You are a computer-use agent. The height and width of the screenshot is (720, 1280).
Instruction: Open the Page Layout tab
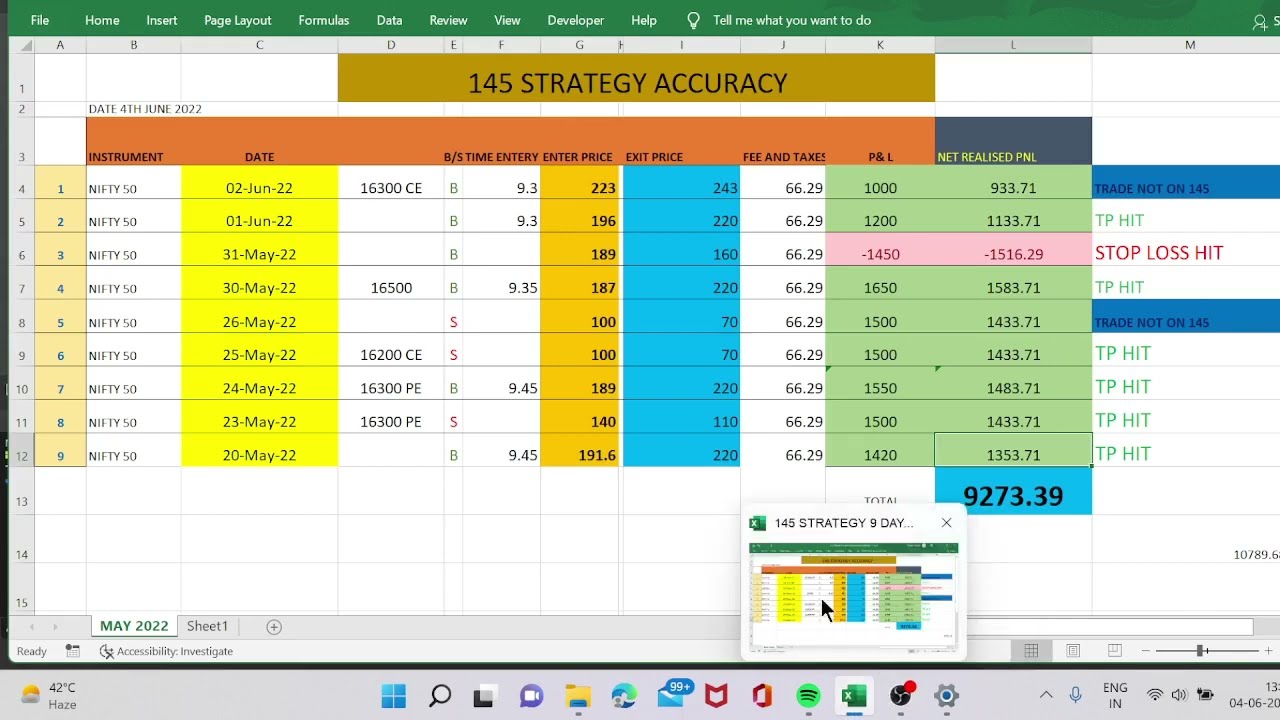(x=237, y=20)
